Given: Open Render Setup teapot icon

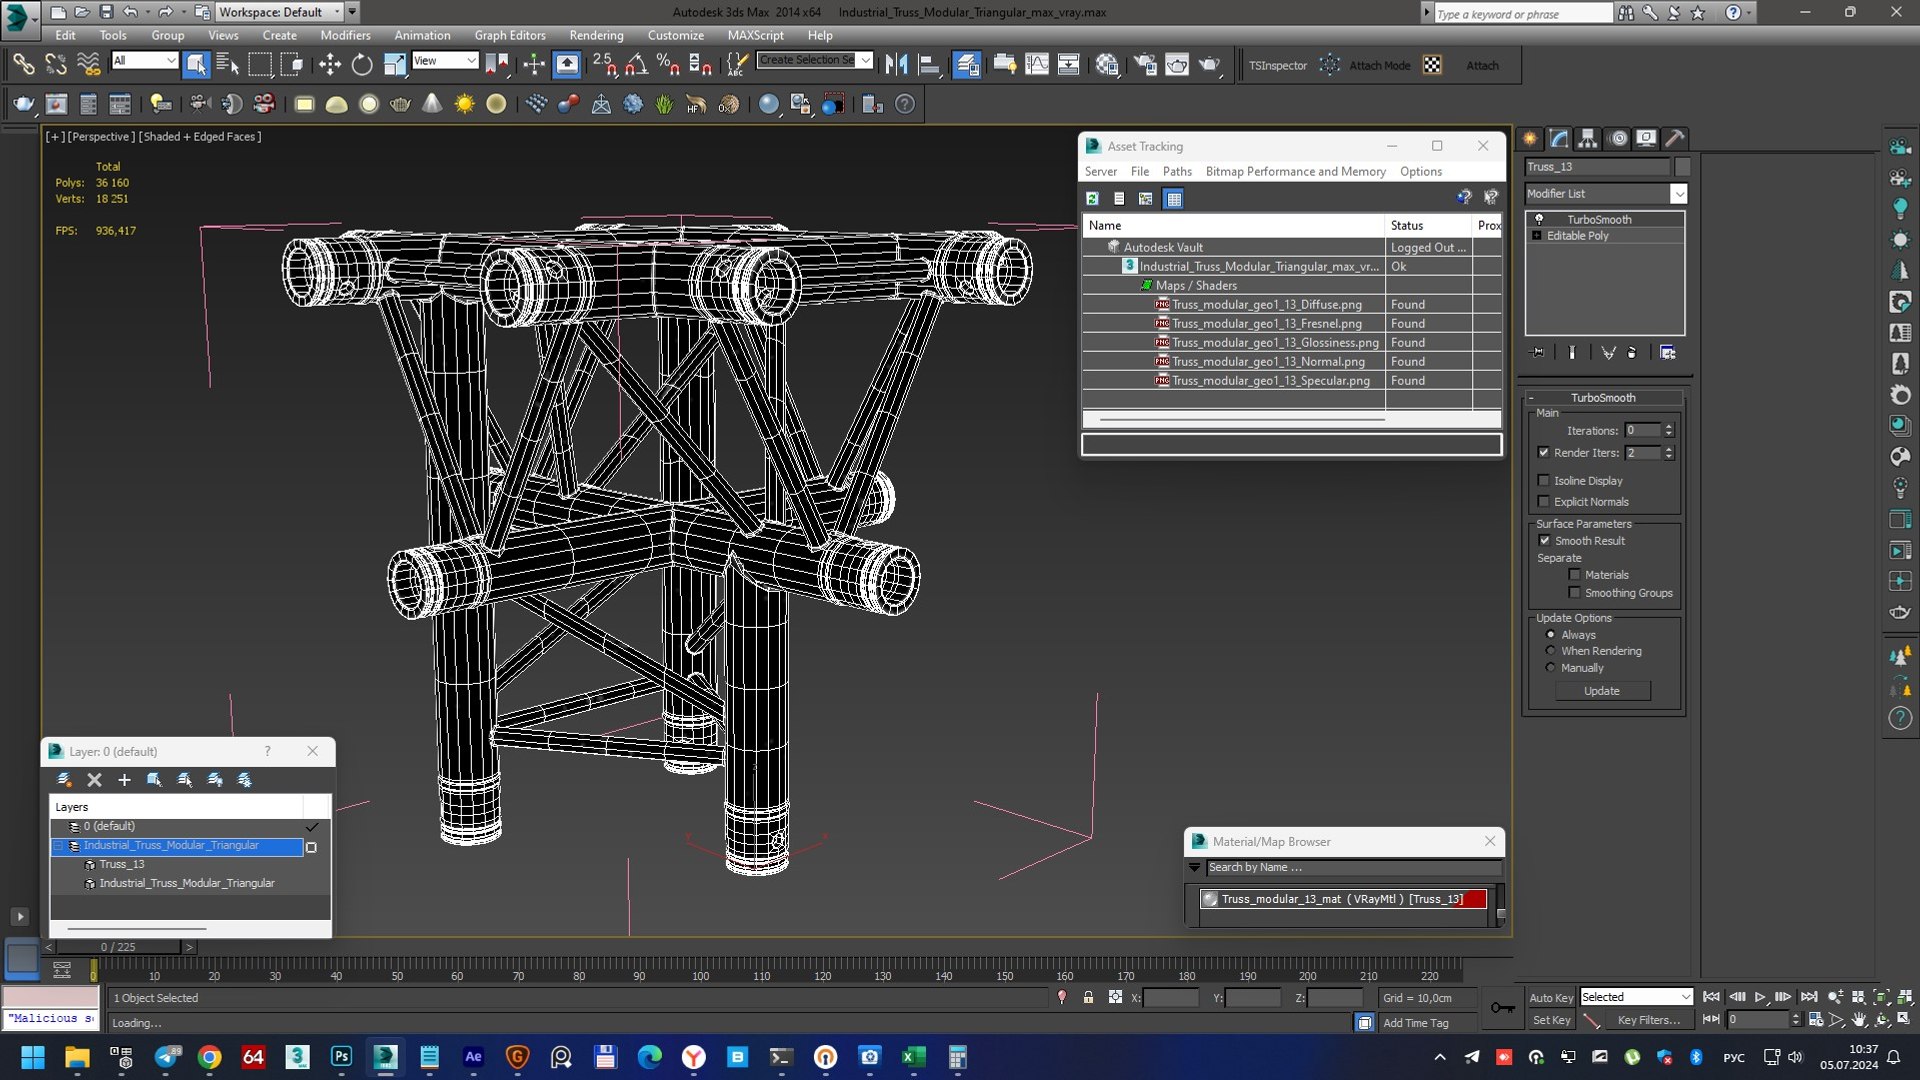Looking at the screenshot, I should click(1145, 65).
